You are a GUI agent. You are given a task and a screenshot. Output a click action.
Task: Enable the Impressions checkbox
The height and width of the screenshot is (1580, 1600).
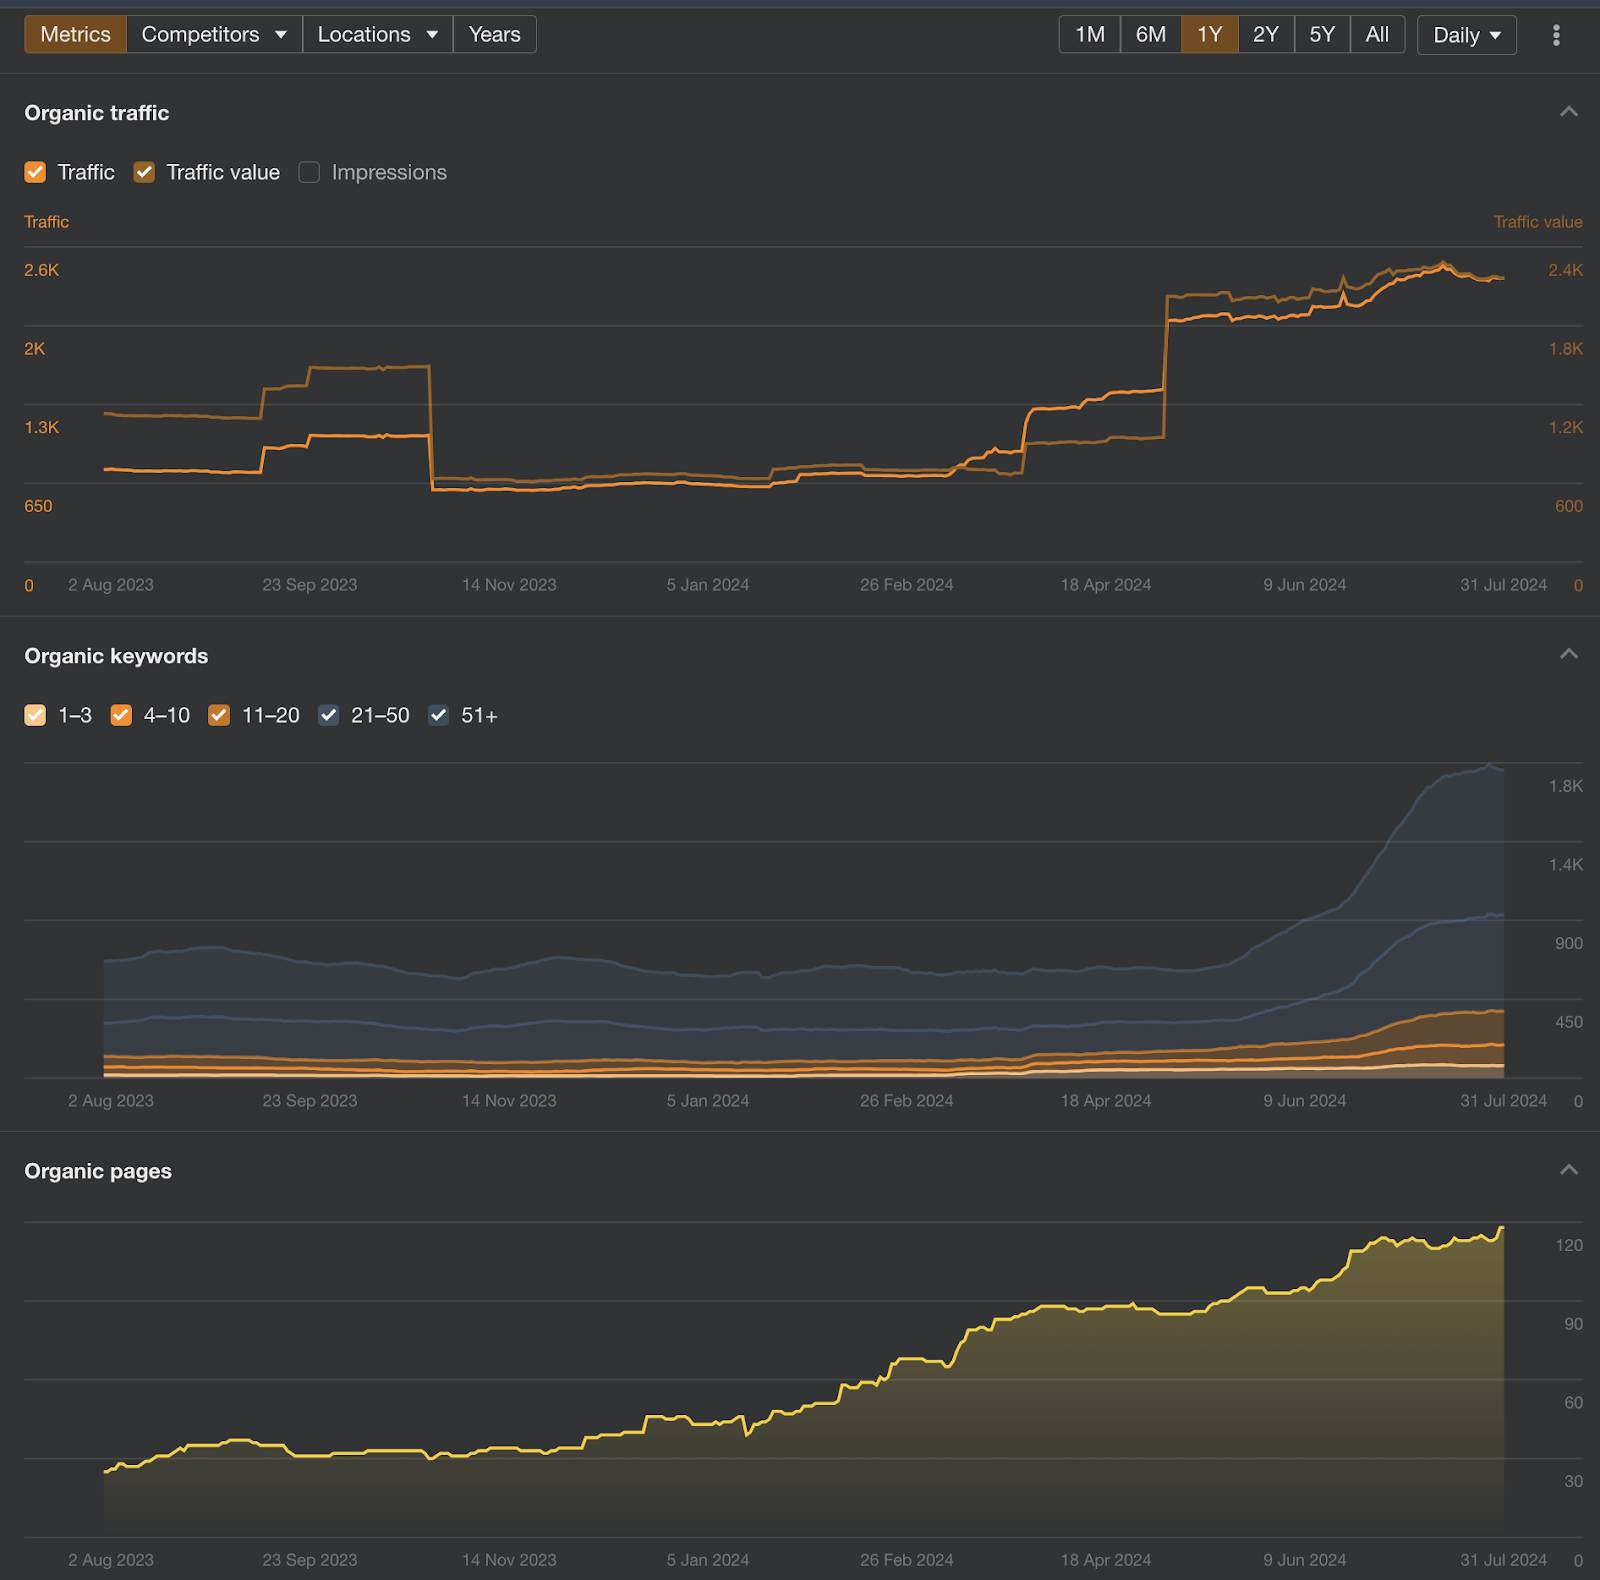[x=309, y=172]
